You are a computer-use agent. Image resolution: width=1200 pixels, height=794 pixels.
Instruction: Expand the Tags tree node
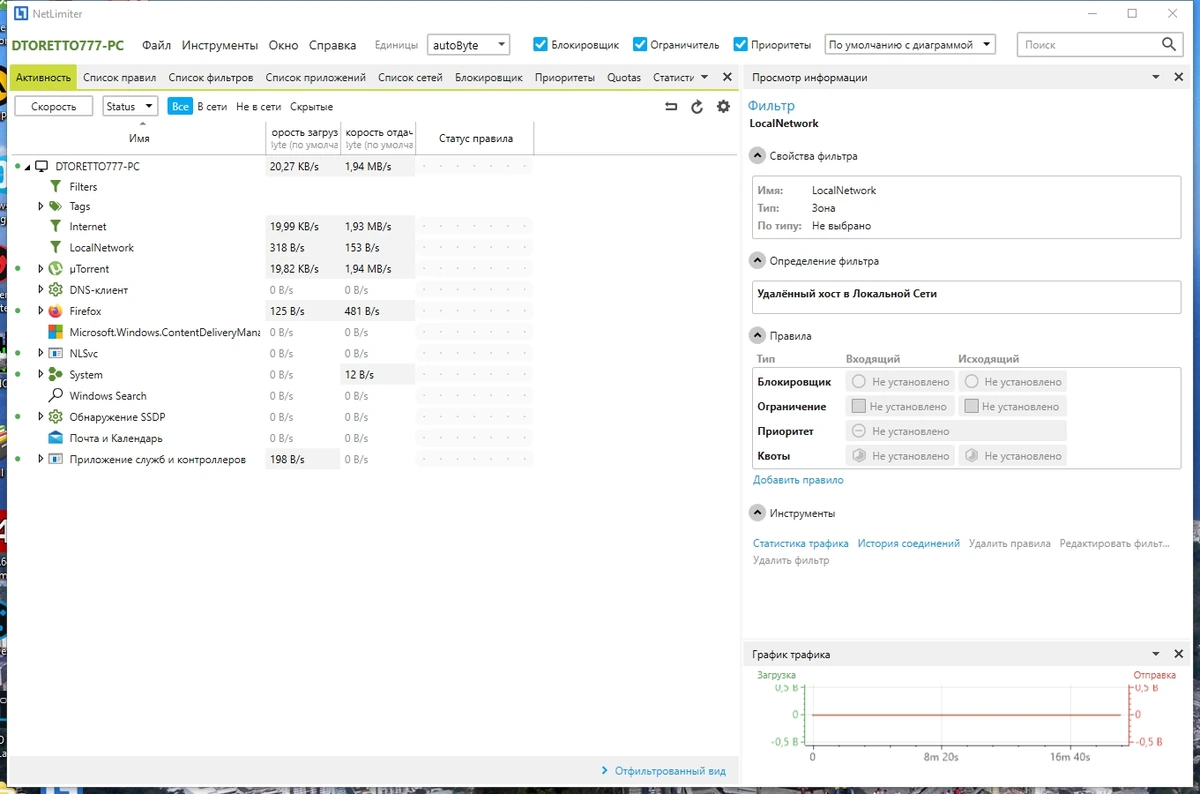[41, 207]
